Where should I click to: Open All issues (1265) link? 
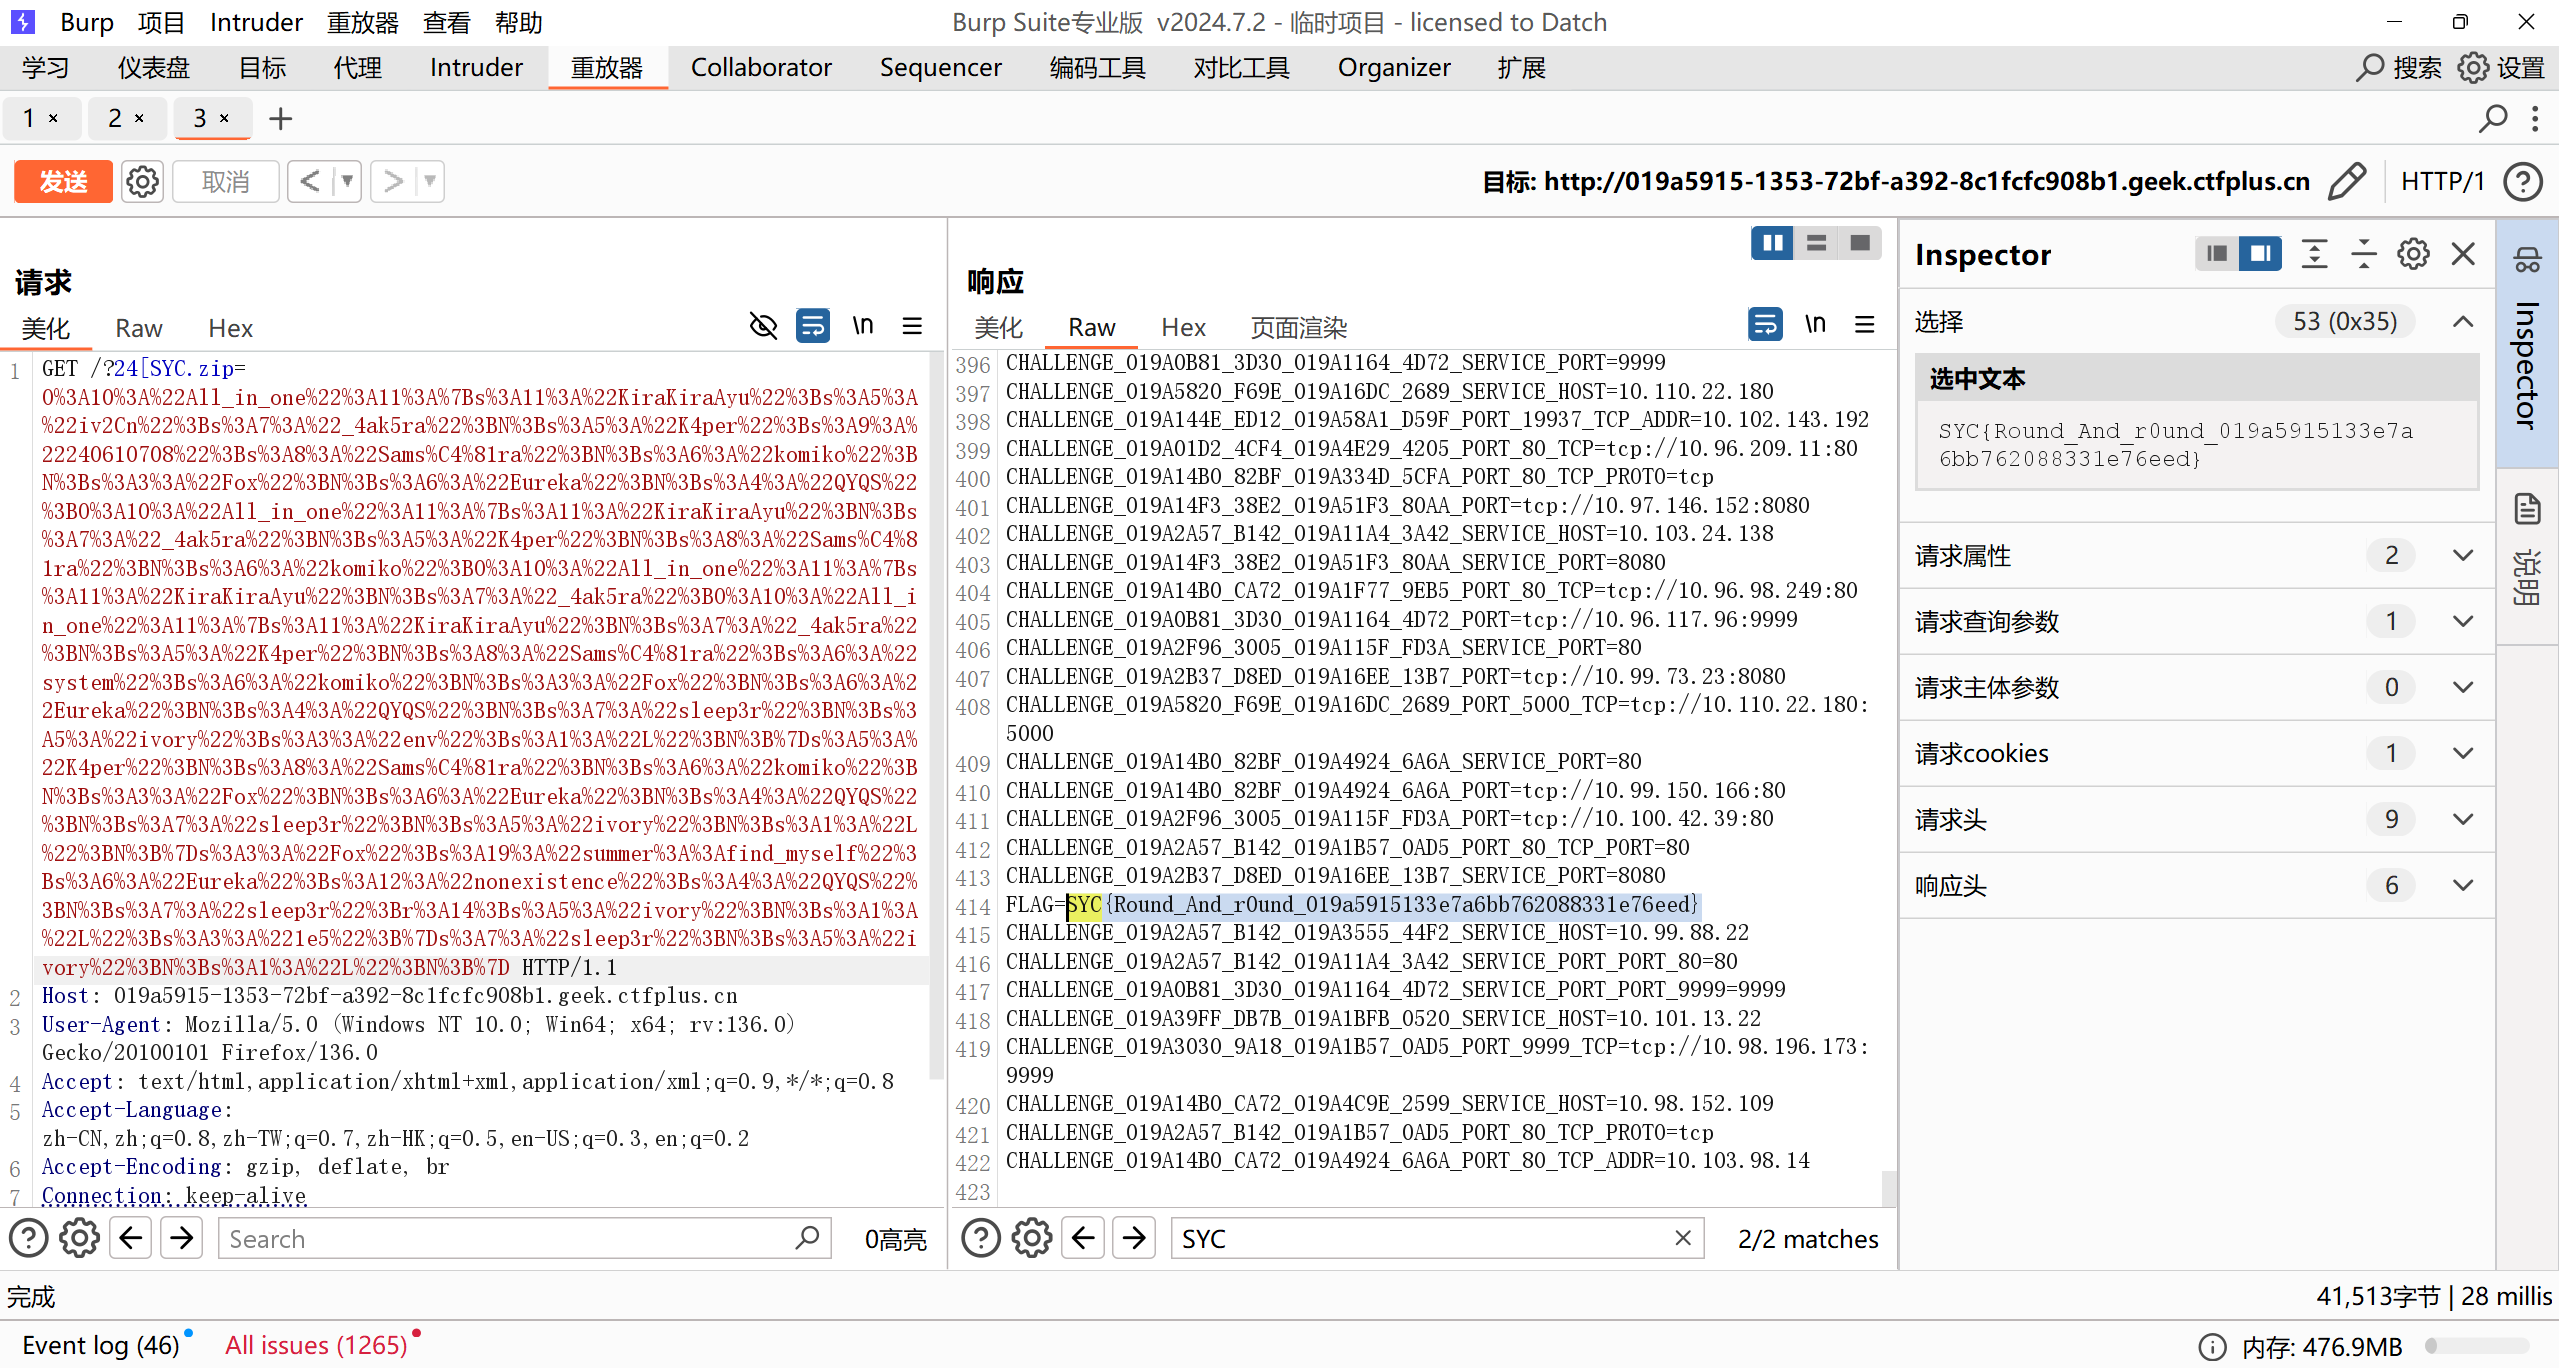(316, 1345)
